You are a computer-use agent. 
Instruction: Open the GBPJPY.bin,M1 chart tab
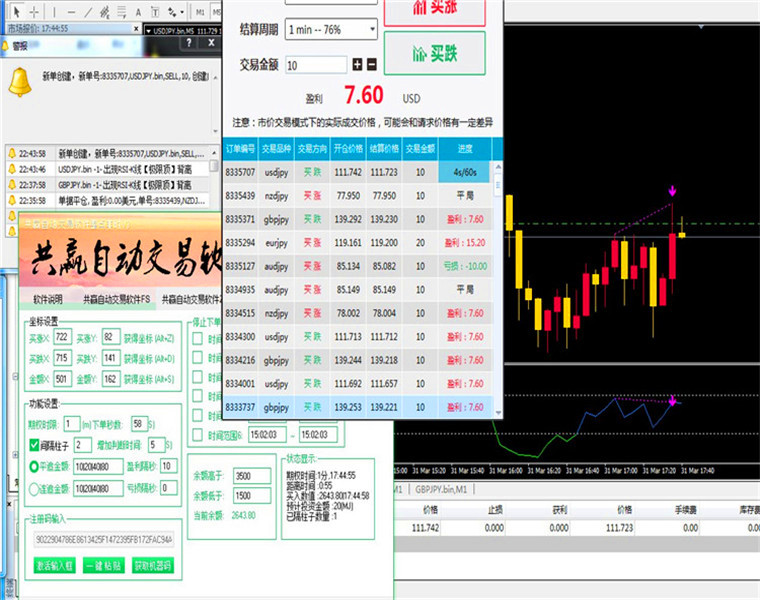(441, 489)
